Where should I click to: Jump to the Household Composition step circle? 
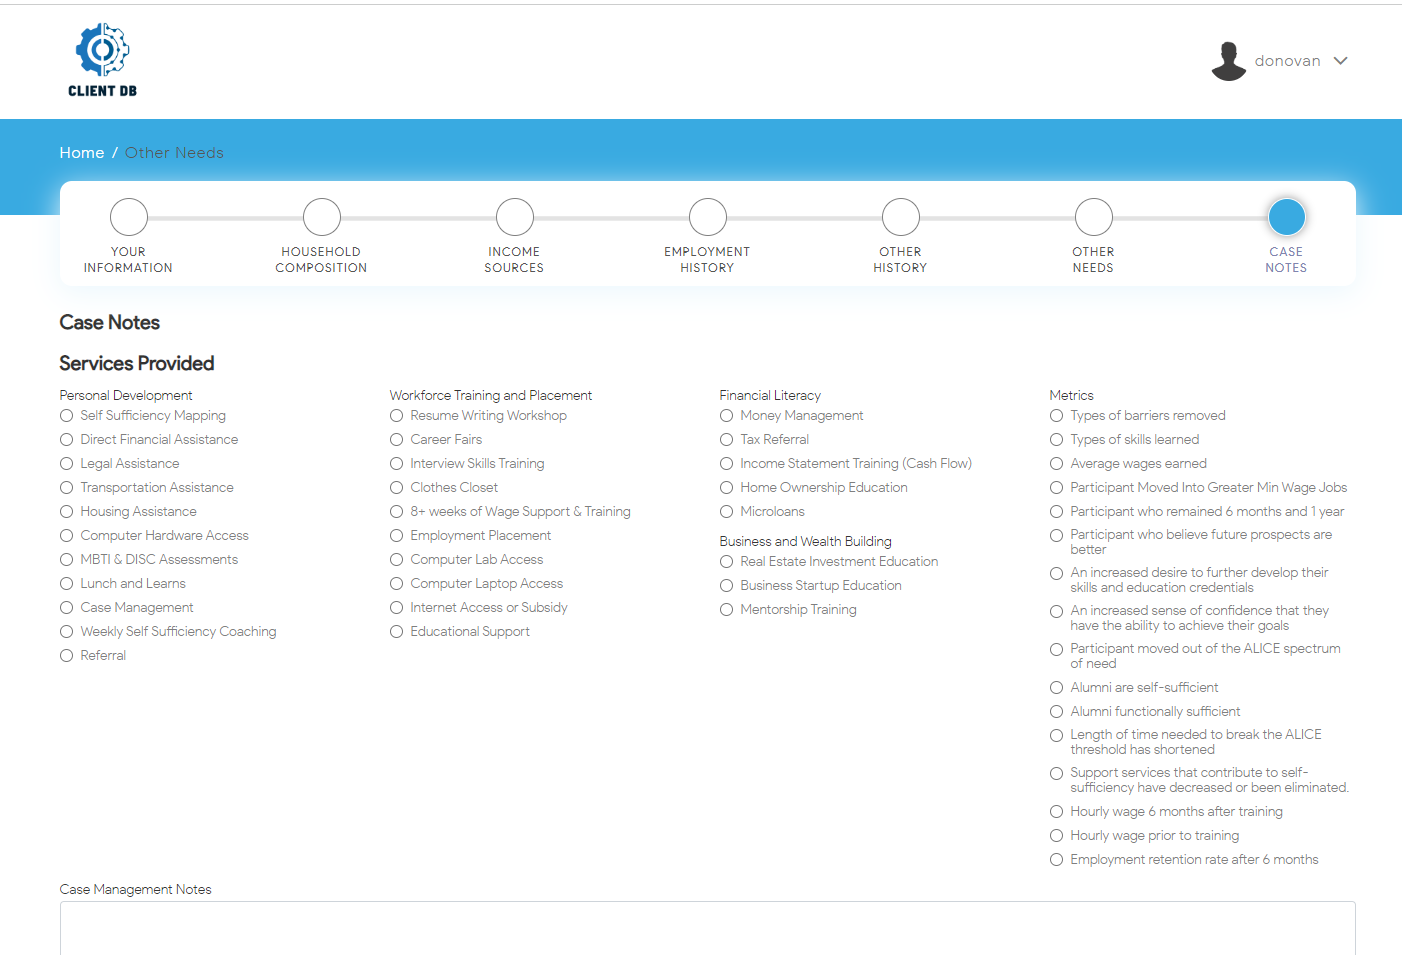(322, 217)
